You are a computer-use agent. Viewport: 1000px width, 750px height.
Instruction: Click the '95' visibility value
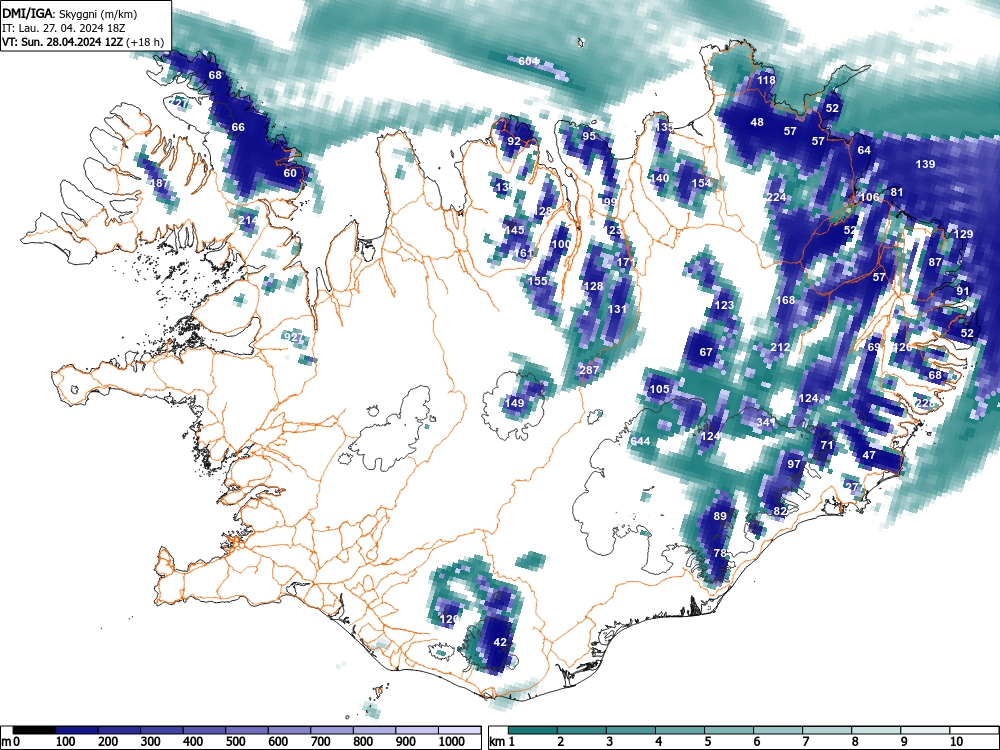point(589,136)
